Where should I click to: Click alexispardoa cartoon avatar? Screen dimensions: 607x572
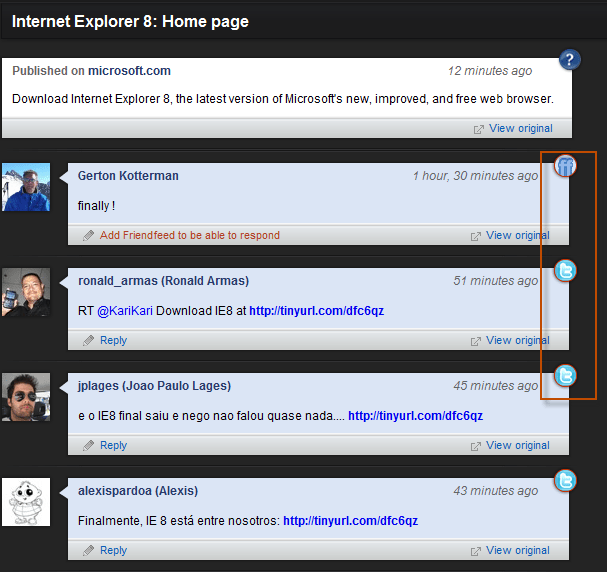(x=26, y=502)
